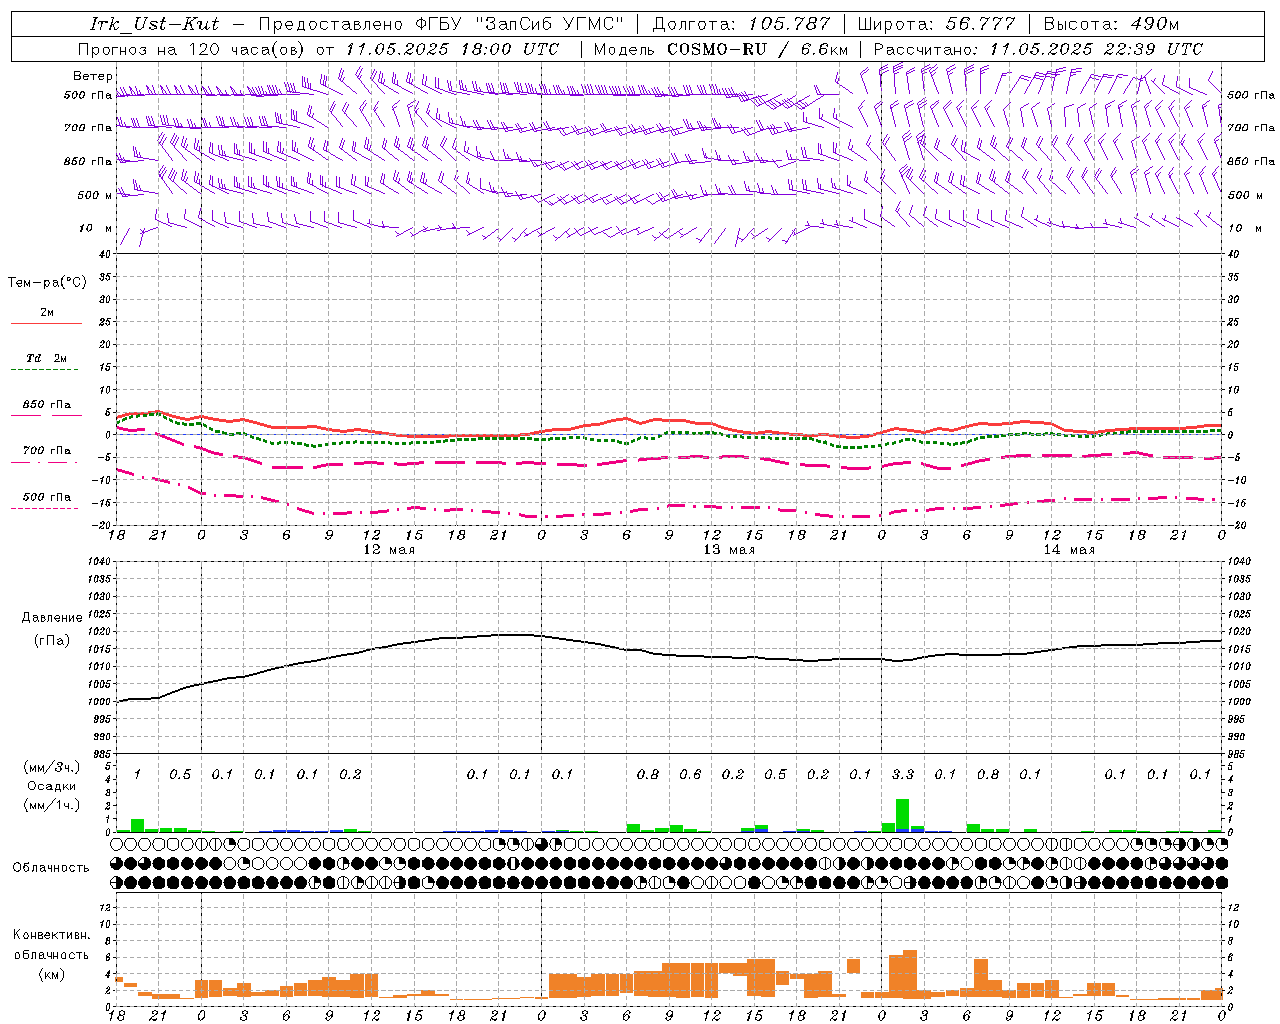Select the longitude value Долгота: 105.787
Screen dimensions: 1280x1024
click(x=741, y=23)
